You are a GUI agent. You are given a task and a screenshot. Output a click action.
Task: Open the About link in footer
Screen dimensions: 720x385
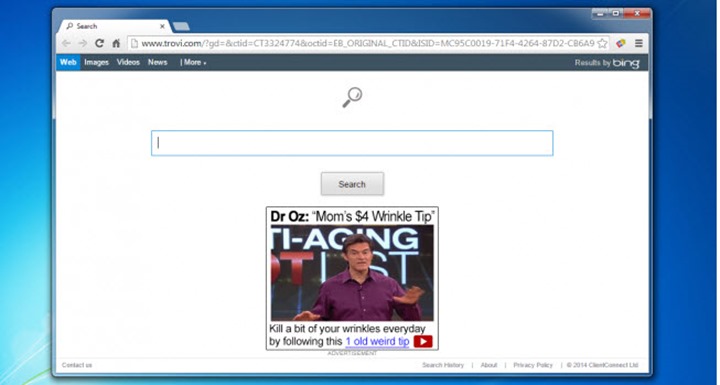[x=489, y=365]
